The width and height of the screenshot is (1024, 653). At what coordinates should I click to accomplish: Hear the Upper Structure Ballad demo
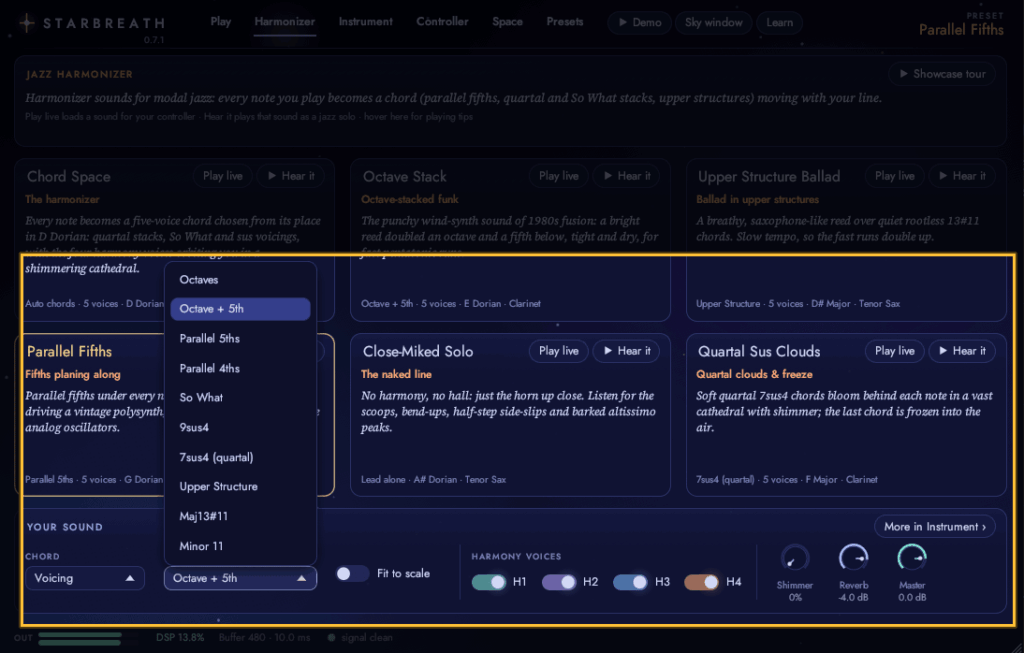coord(962,176)
